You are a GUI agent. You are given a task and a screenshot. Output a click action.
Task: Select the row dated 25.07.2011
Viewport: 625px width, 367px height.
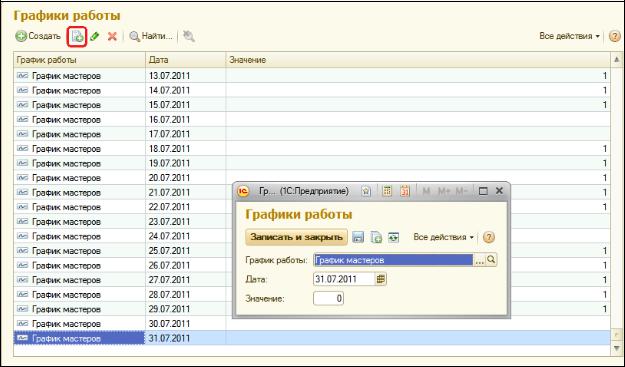(x=312, y=251)
